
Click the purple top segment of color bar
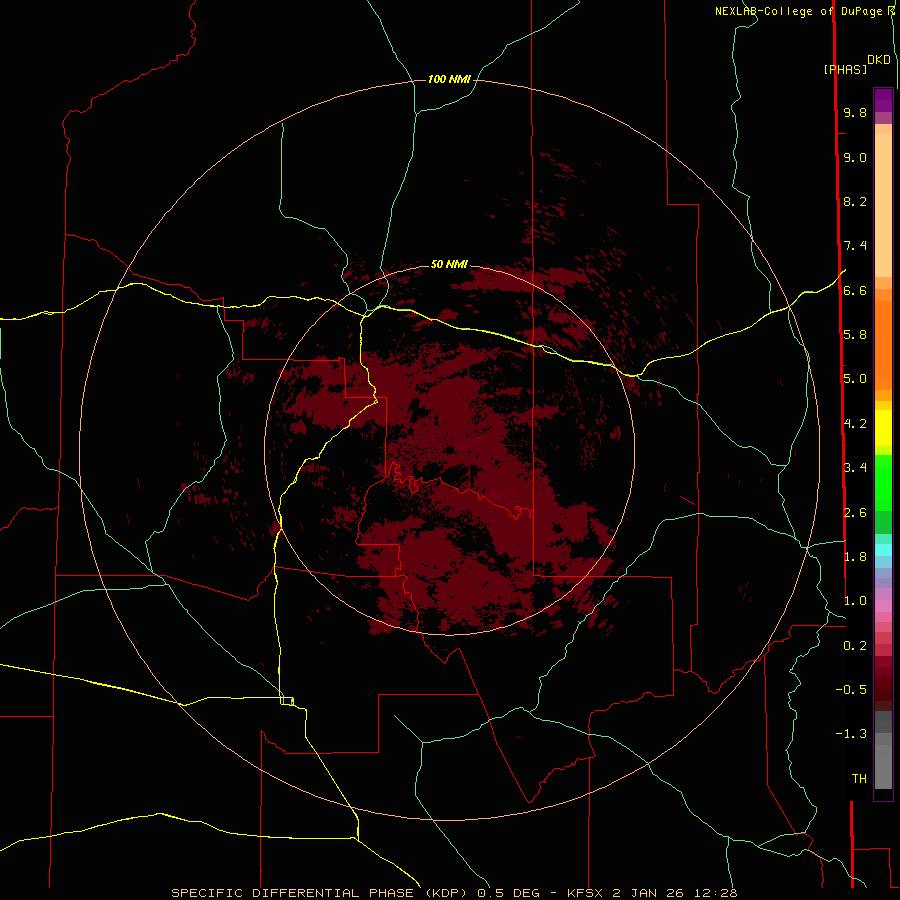(883, 100)
